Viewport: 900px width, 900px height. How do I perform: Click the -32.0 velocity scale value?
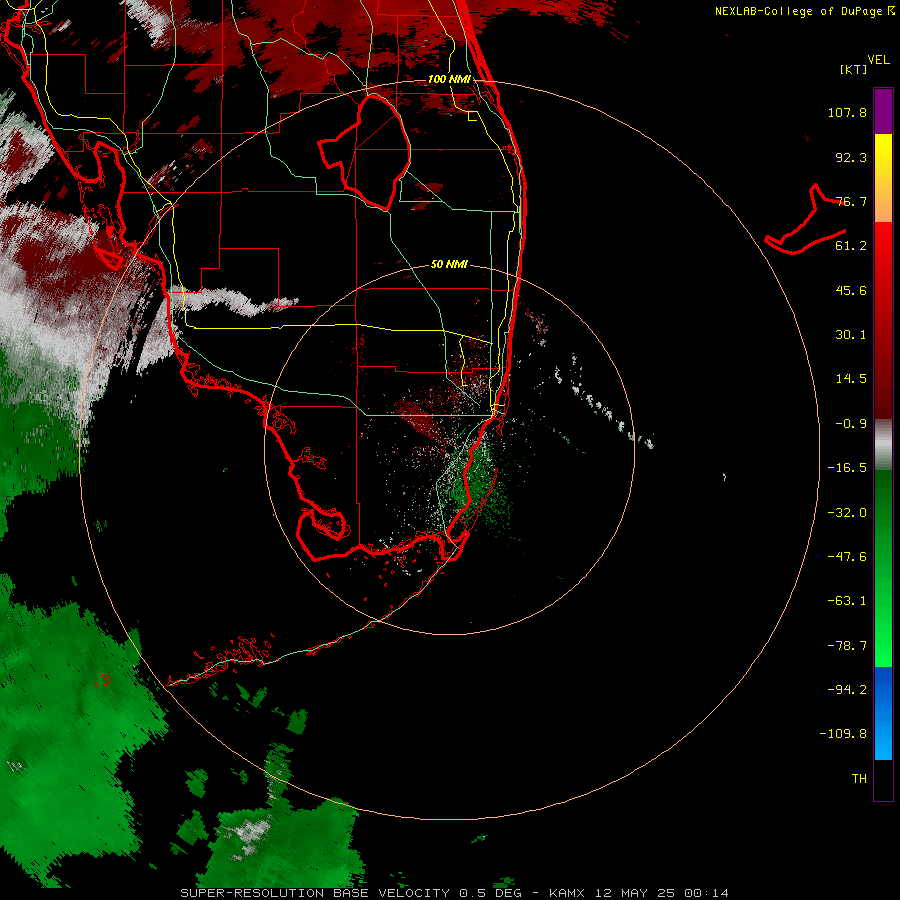click(847, 513)
